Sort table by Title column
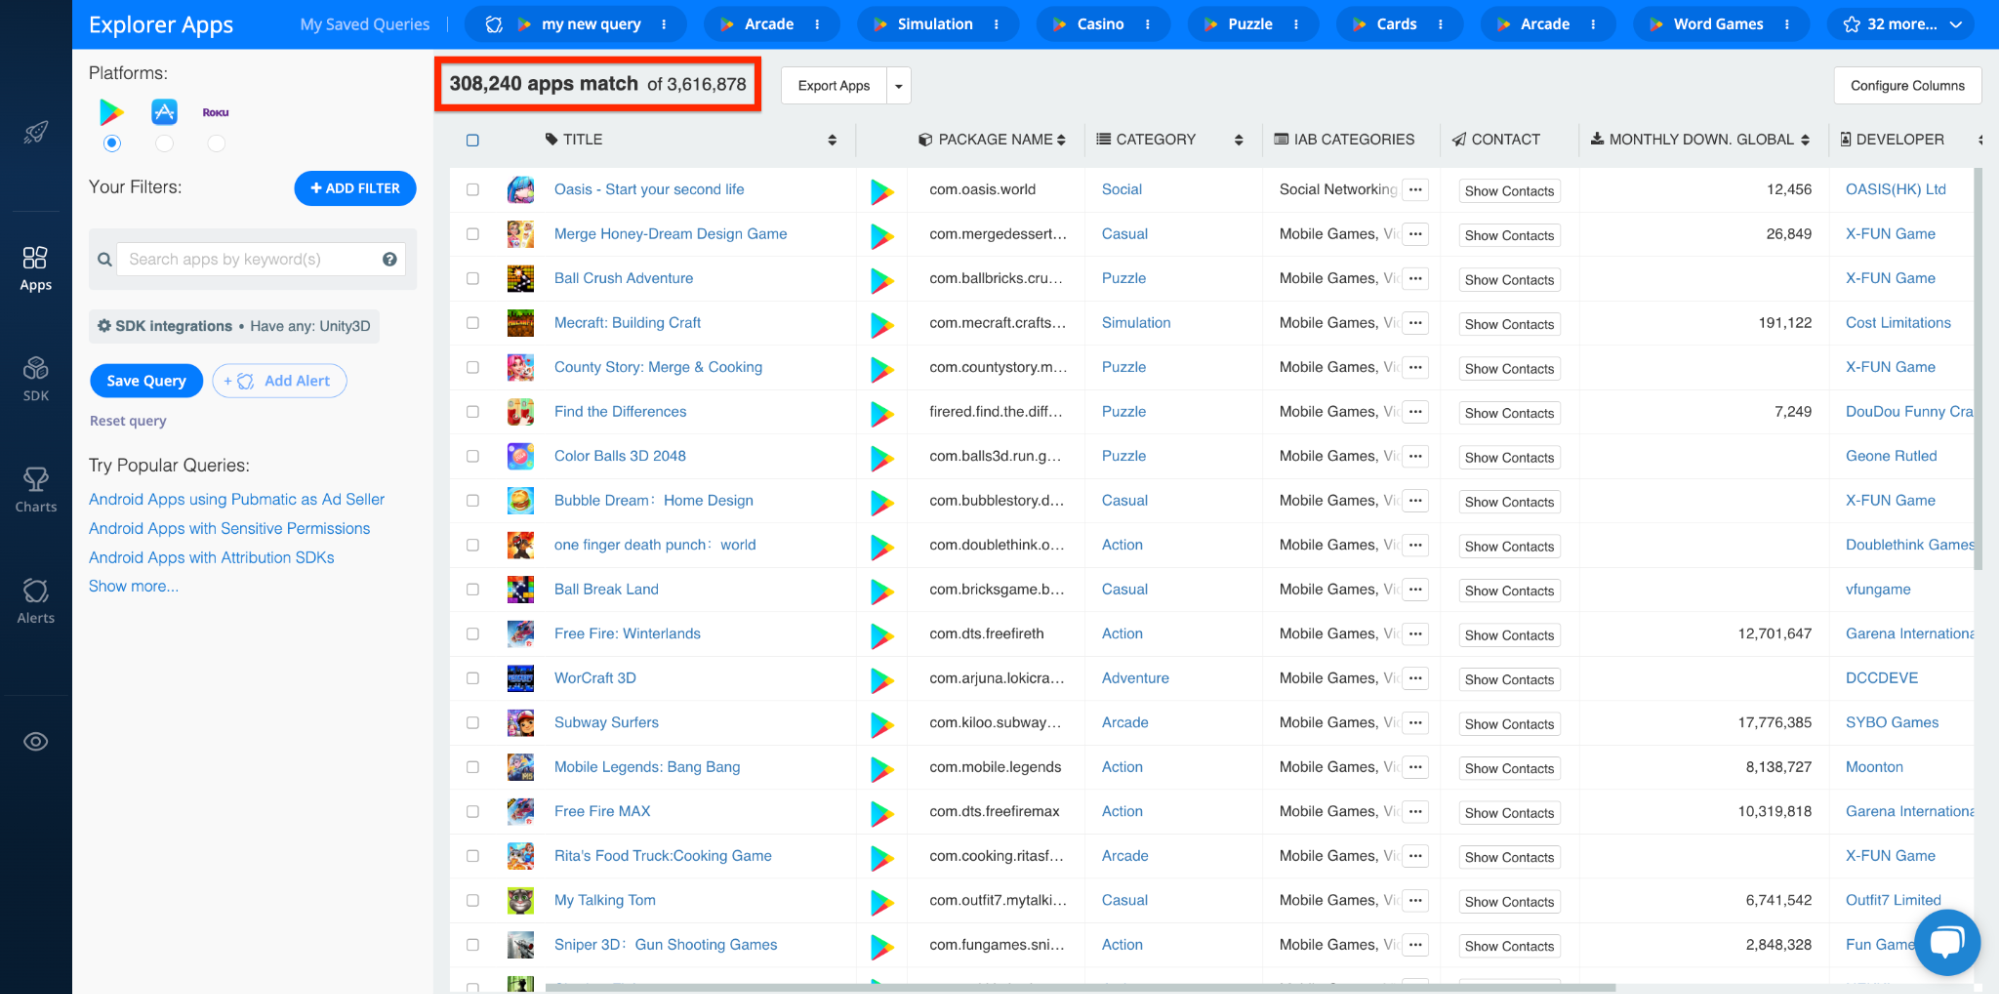1999x994 pixels. [832, 140]
